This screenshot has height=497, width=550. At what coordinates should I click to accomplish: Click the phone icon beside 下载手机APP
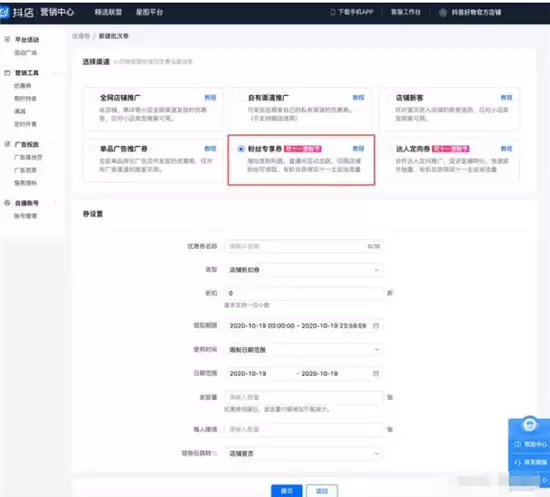(333, 12)
